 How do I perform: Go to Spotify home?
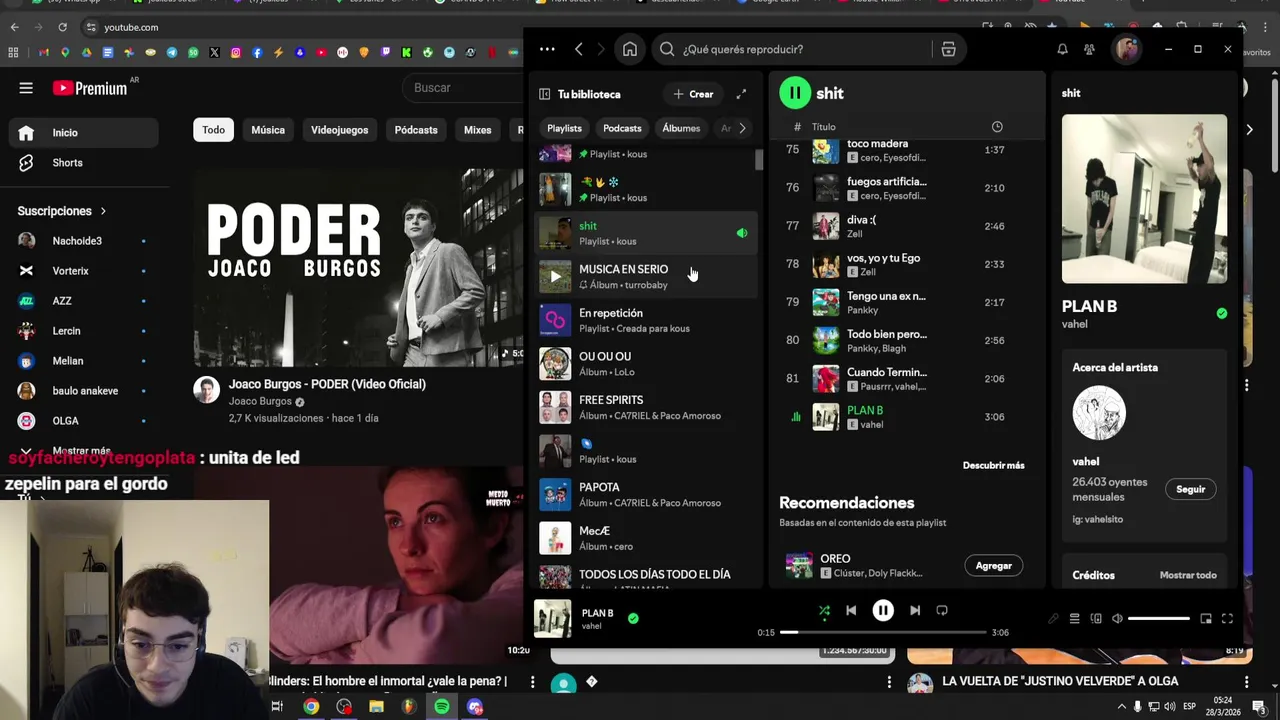(630, 49)
